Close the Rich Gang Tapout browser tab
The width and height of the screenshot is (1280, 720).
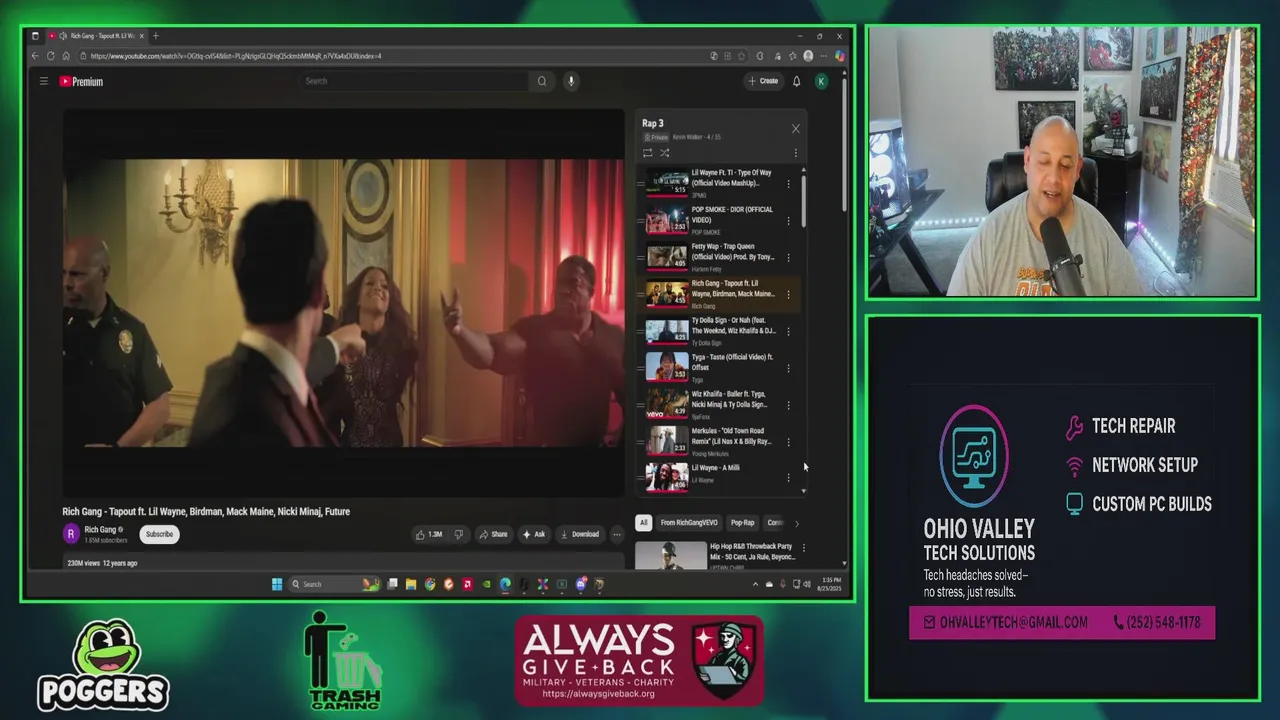[142, 36]
